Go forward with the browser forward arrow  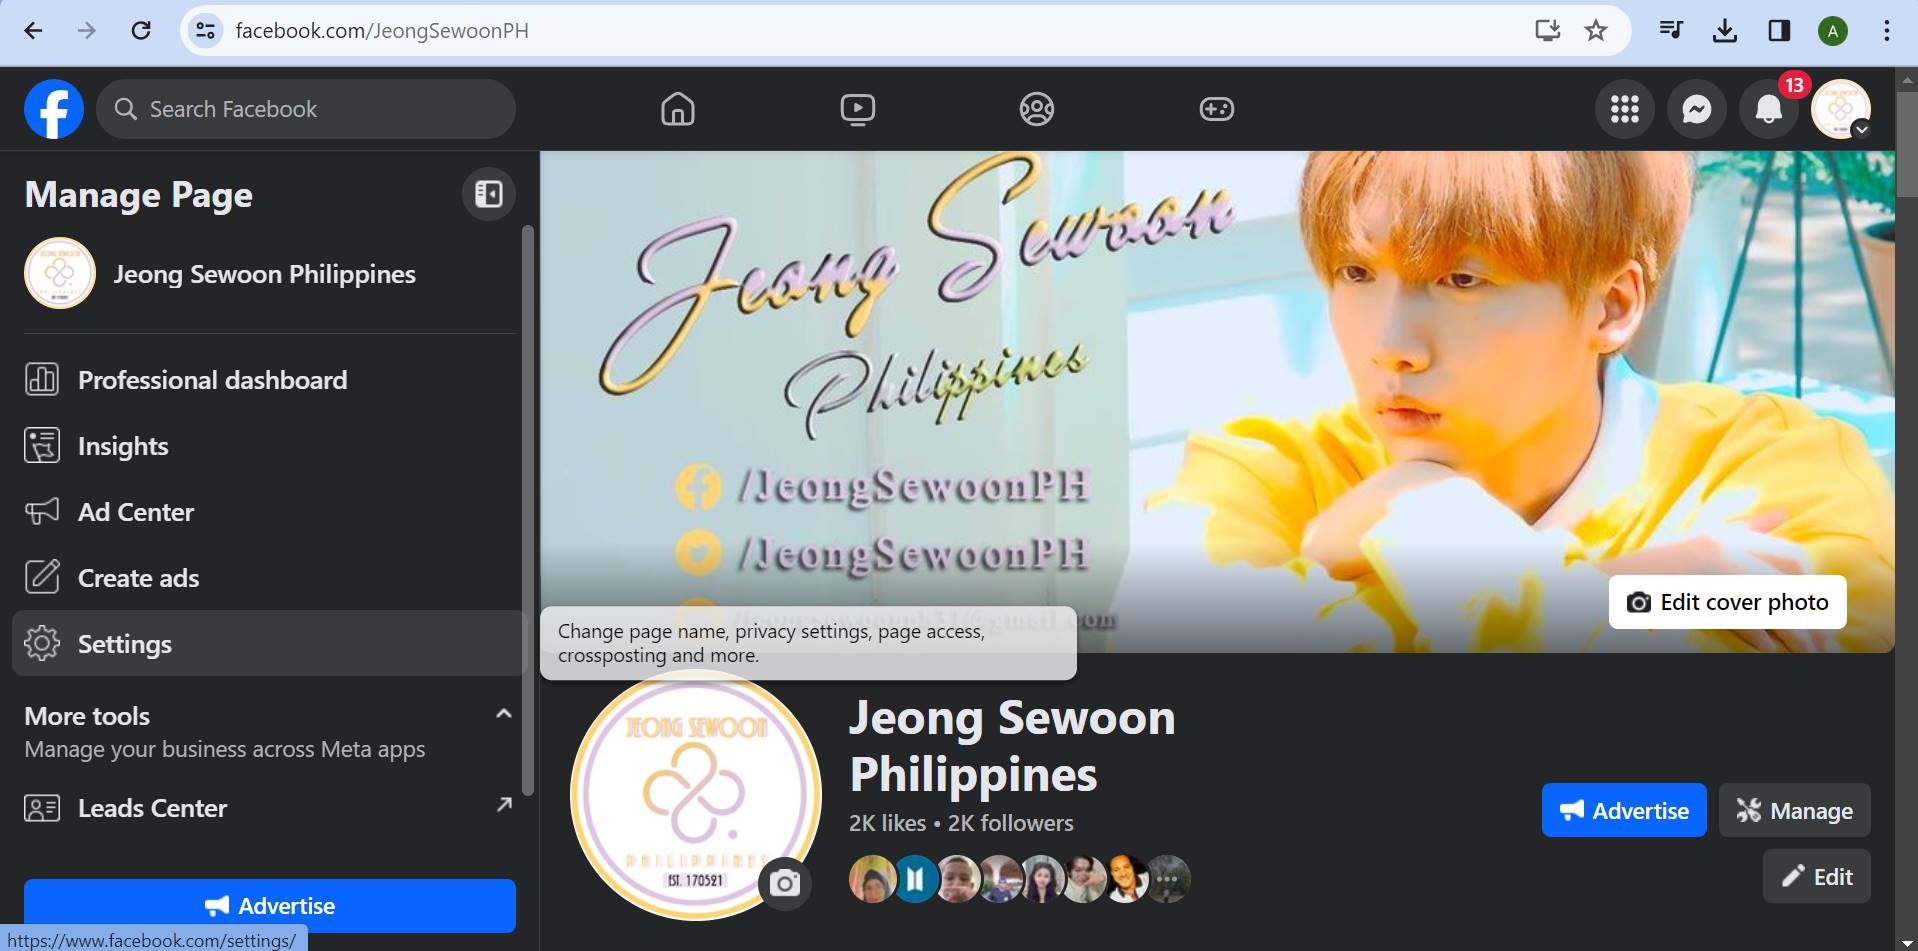[87, 31]
